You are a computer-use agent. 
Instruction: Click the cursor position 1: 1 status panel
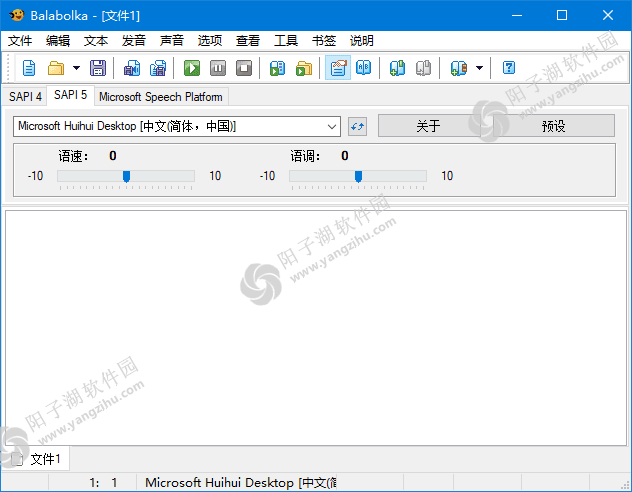click(x=93, y=482)
